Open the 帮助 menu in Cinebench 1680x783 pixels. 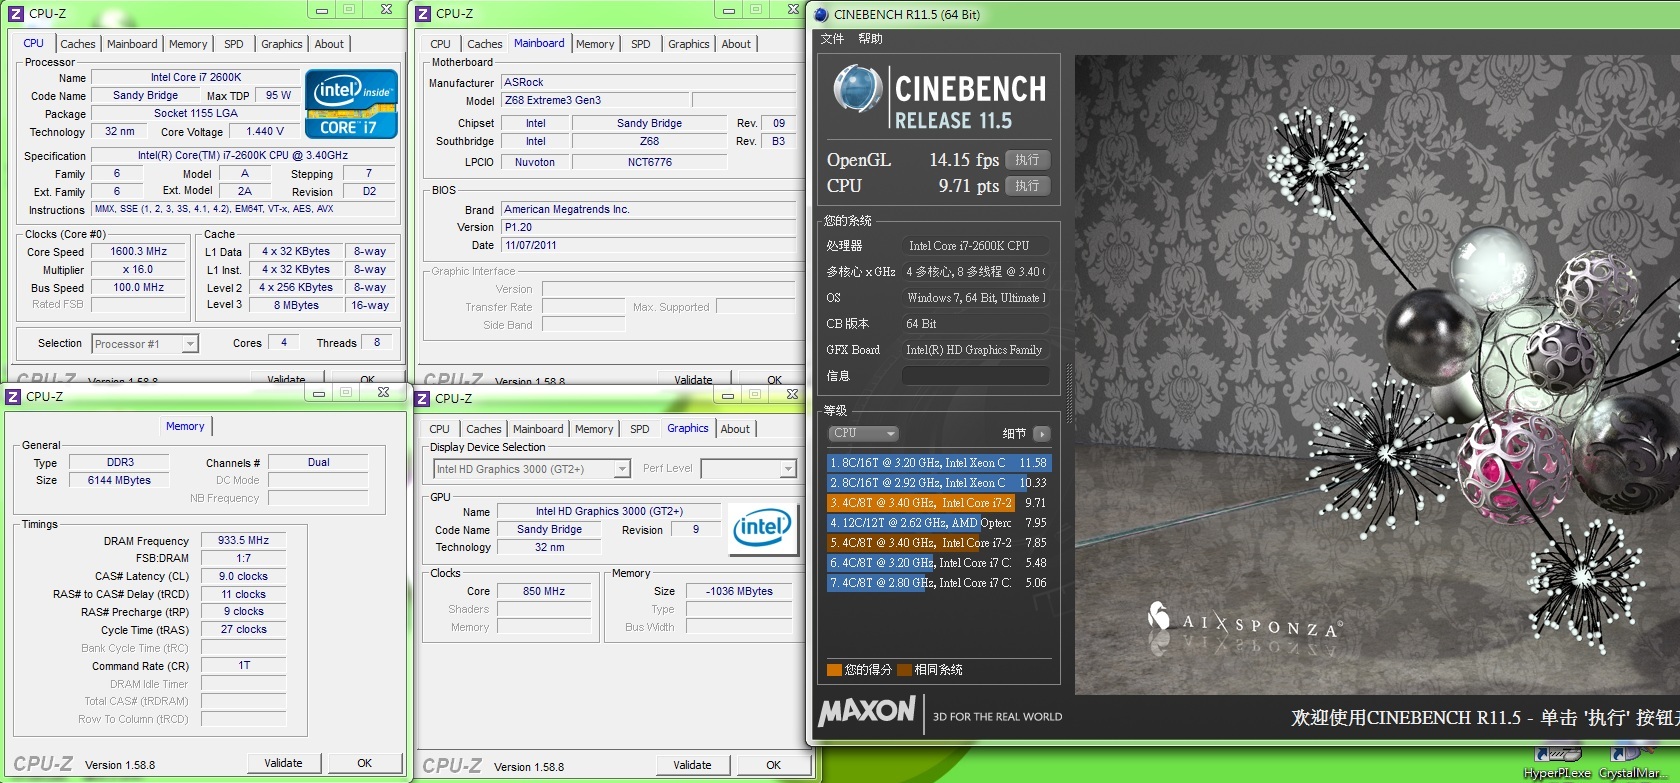(870, 38)
